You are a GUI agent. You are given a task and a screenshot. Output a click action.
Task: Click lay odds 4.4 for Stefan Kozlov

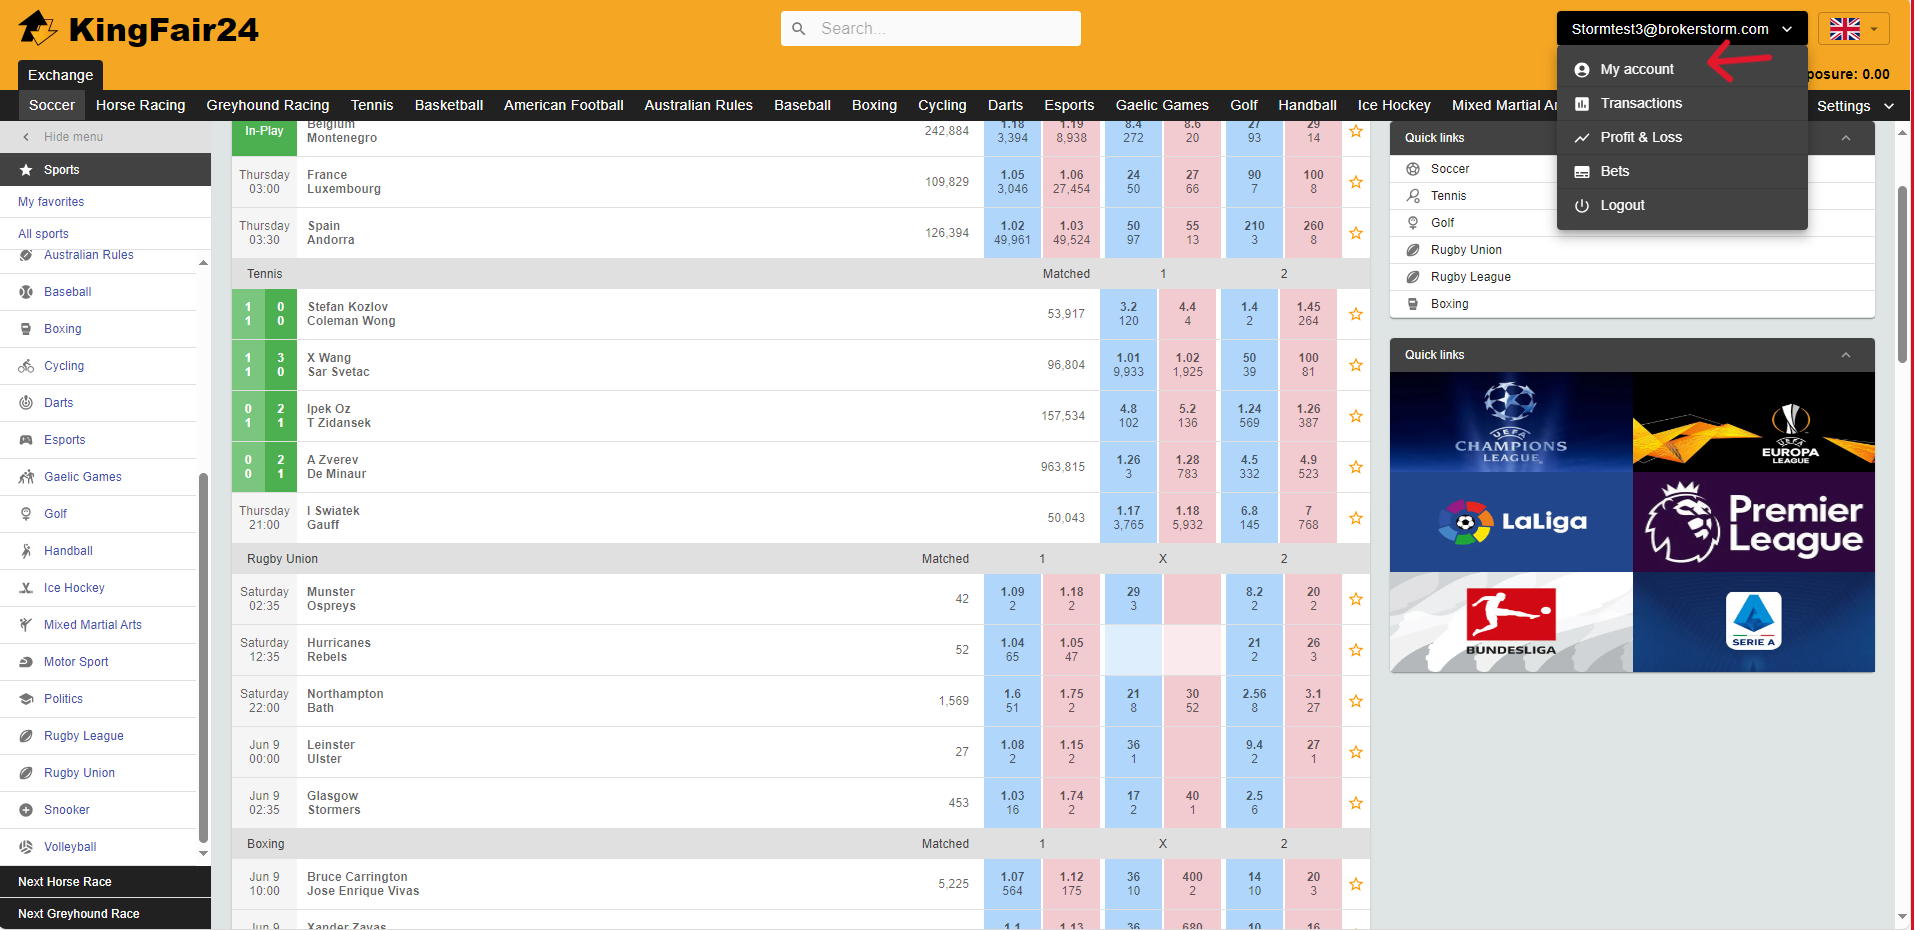click(x=1188, y=314)
